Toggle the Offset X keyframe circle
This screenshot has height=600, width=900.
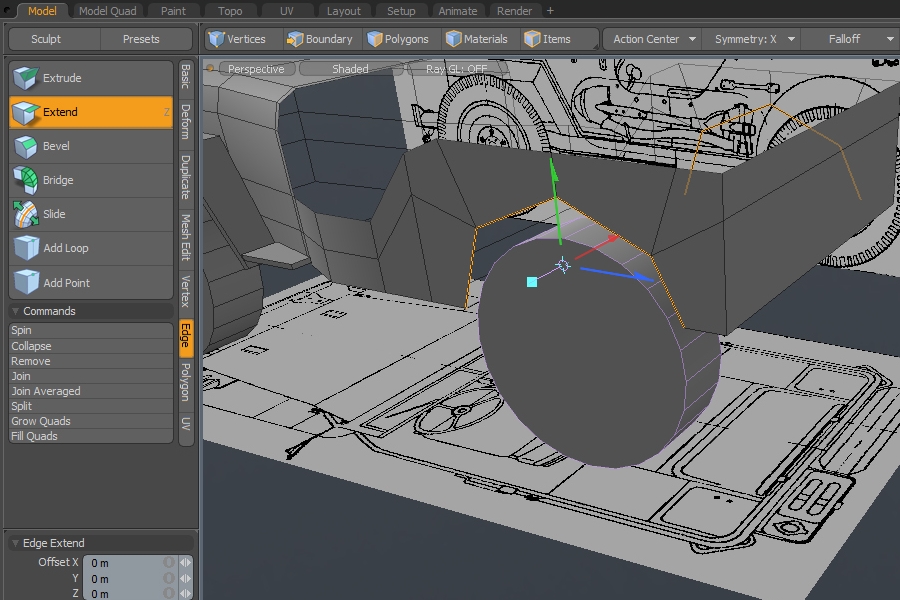(x=169, y=562)
